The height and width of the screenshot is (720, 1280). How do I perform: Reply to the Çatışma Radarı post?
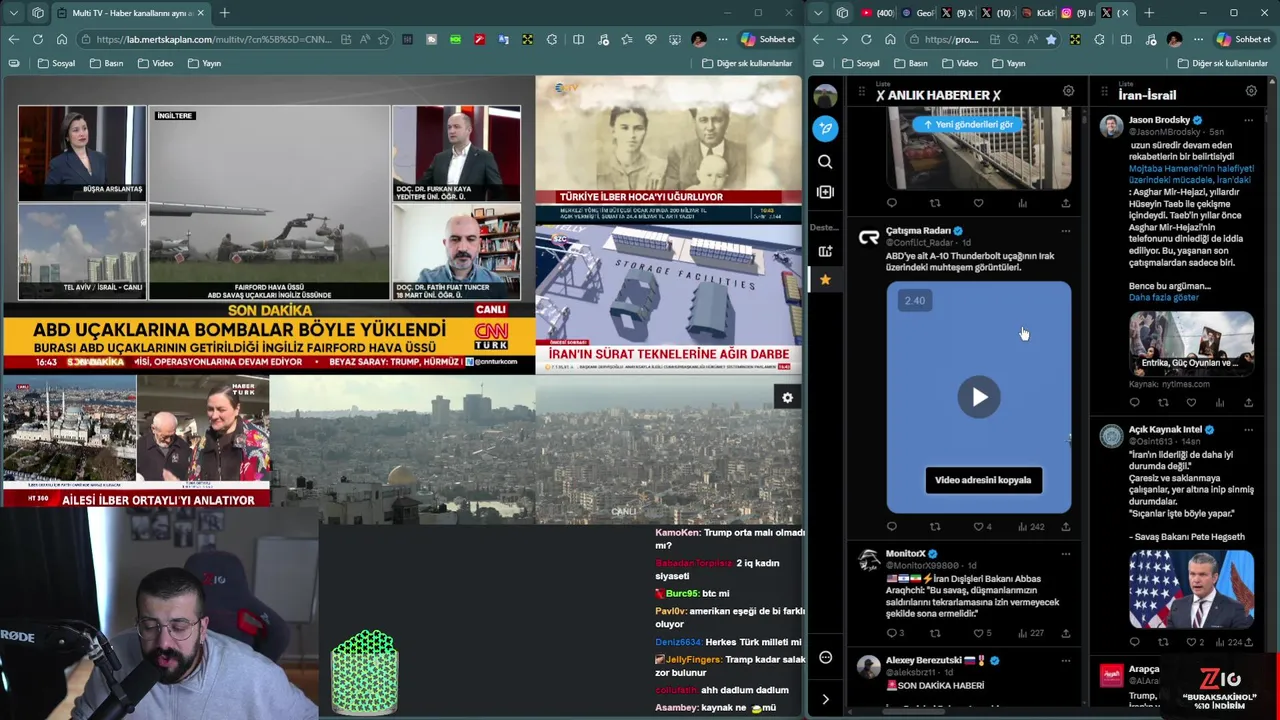(891, 526)
